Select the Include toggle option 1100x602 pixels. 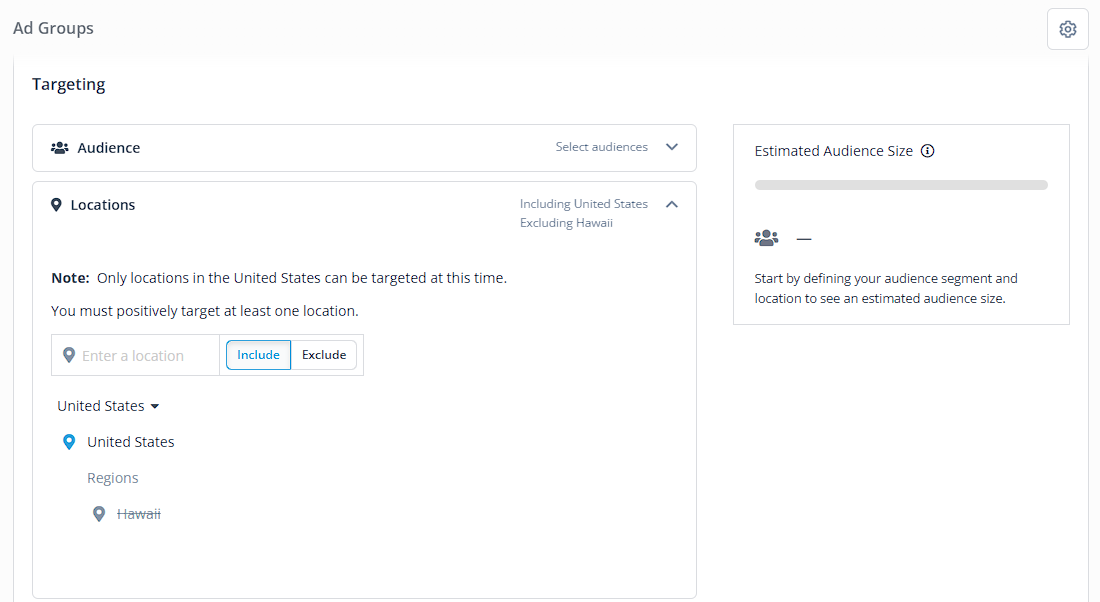258,355
